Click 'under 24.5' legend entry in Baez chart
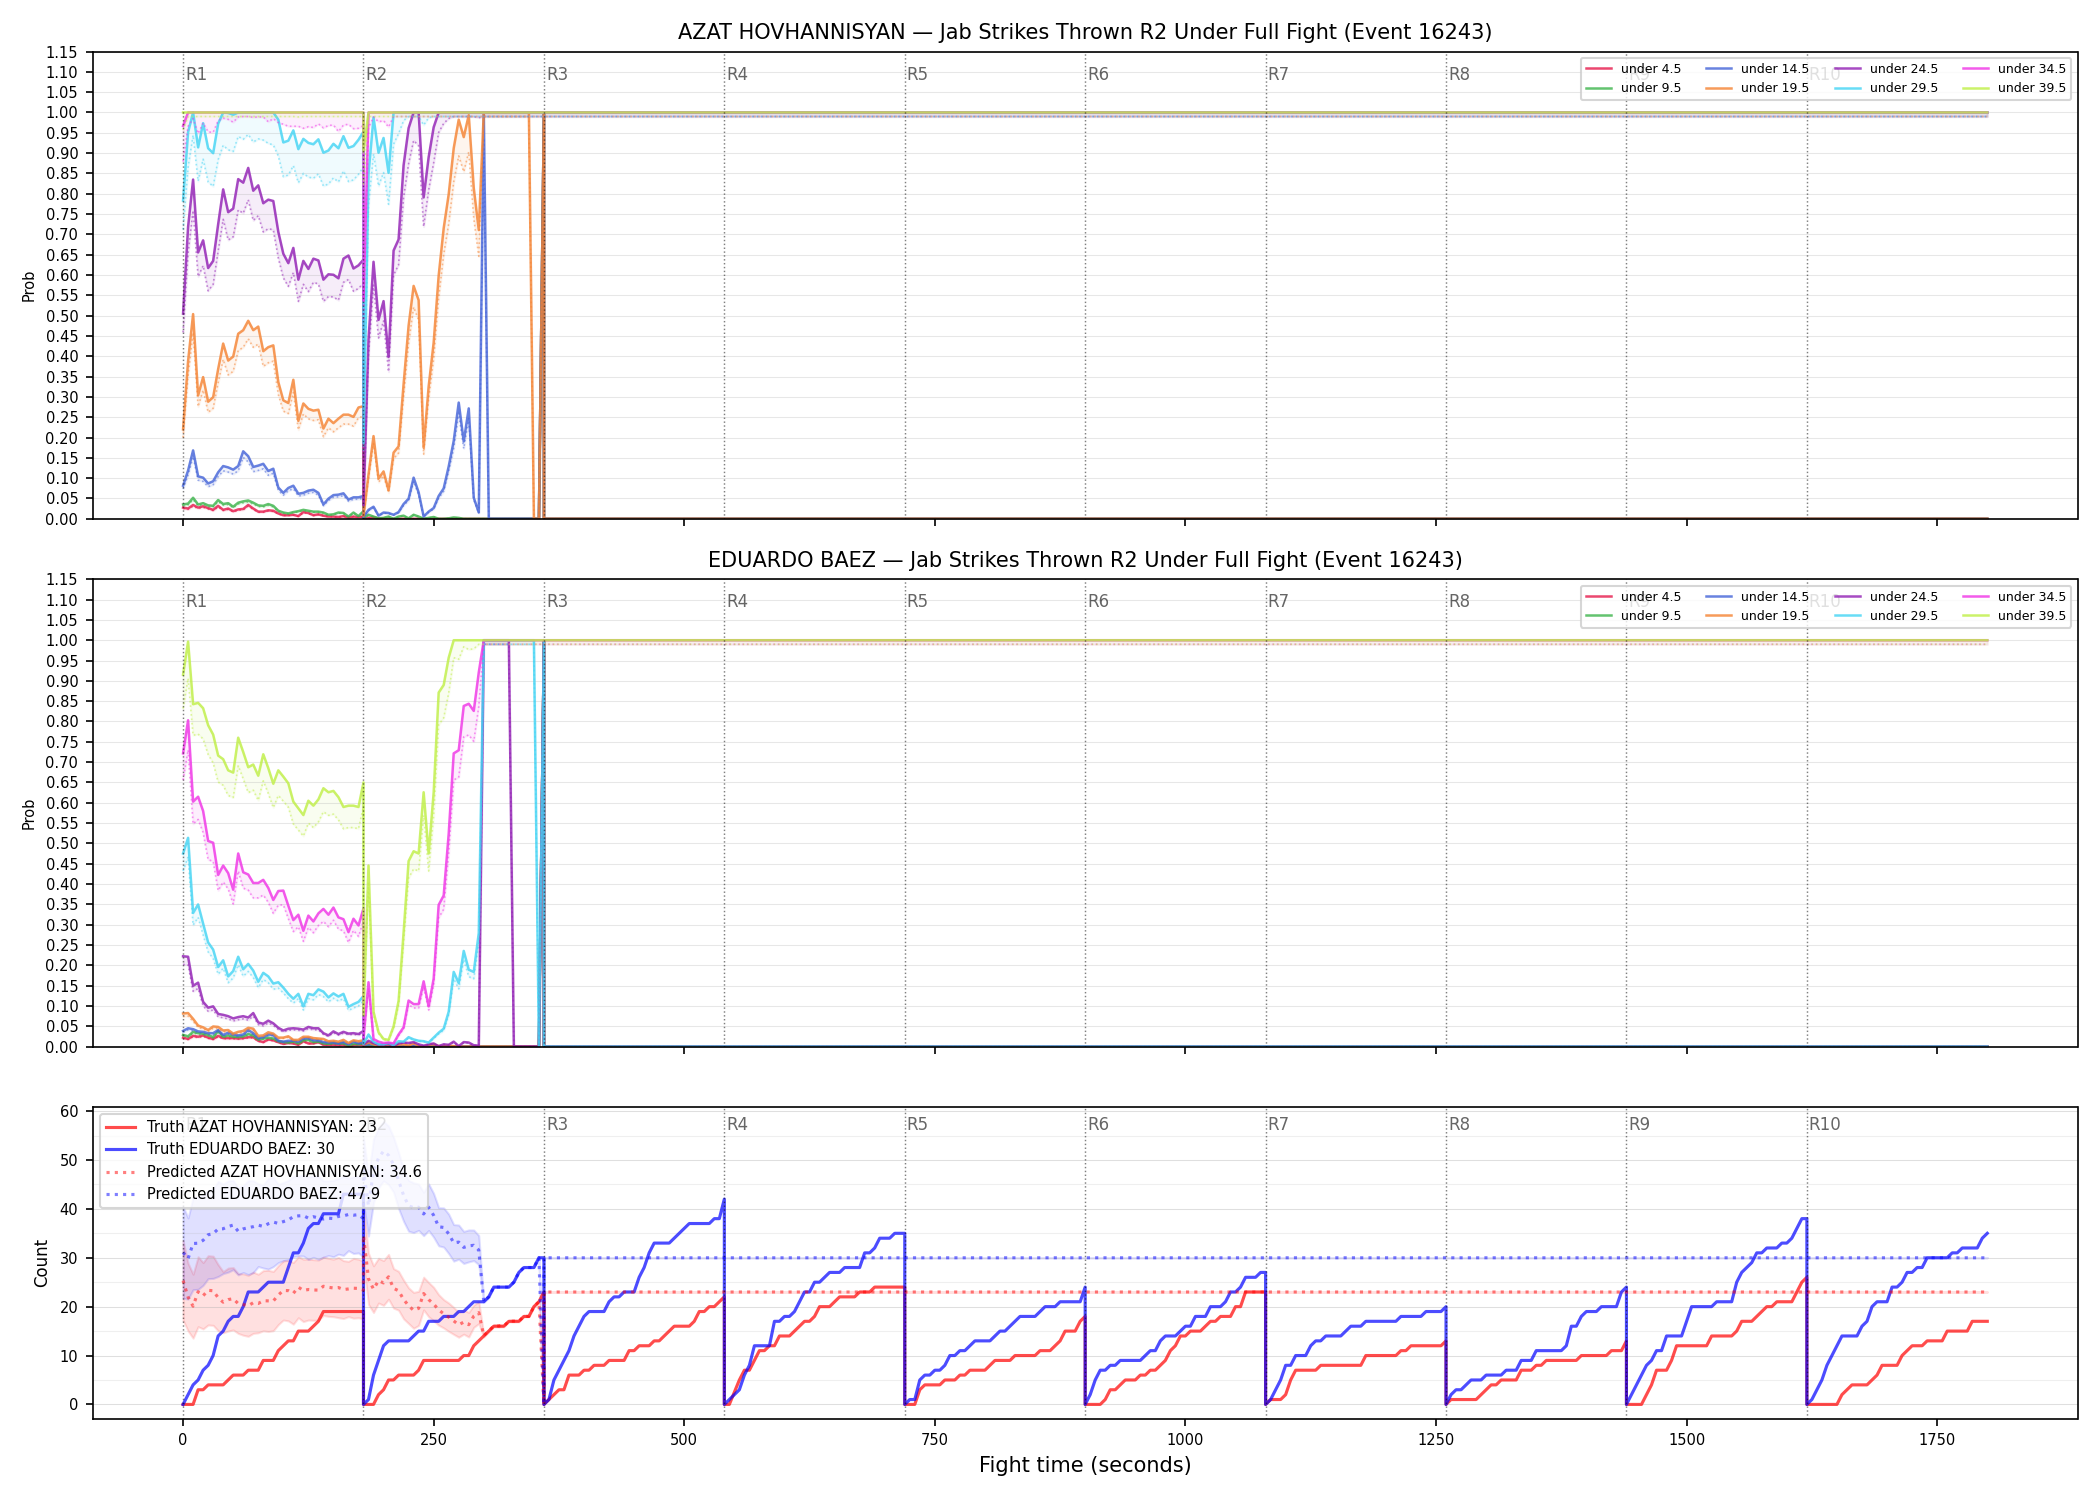This screenshot has height=1500, width=2100. [x=1887, y=597]
